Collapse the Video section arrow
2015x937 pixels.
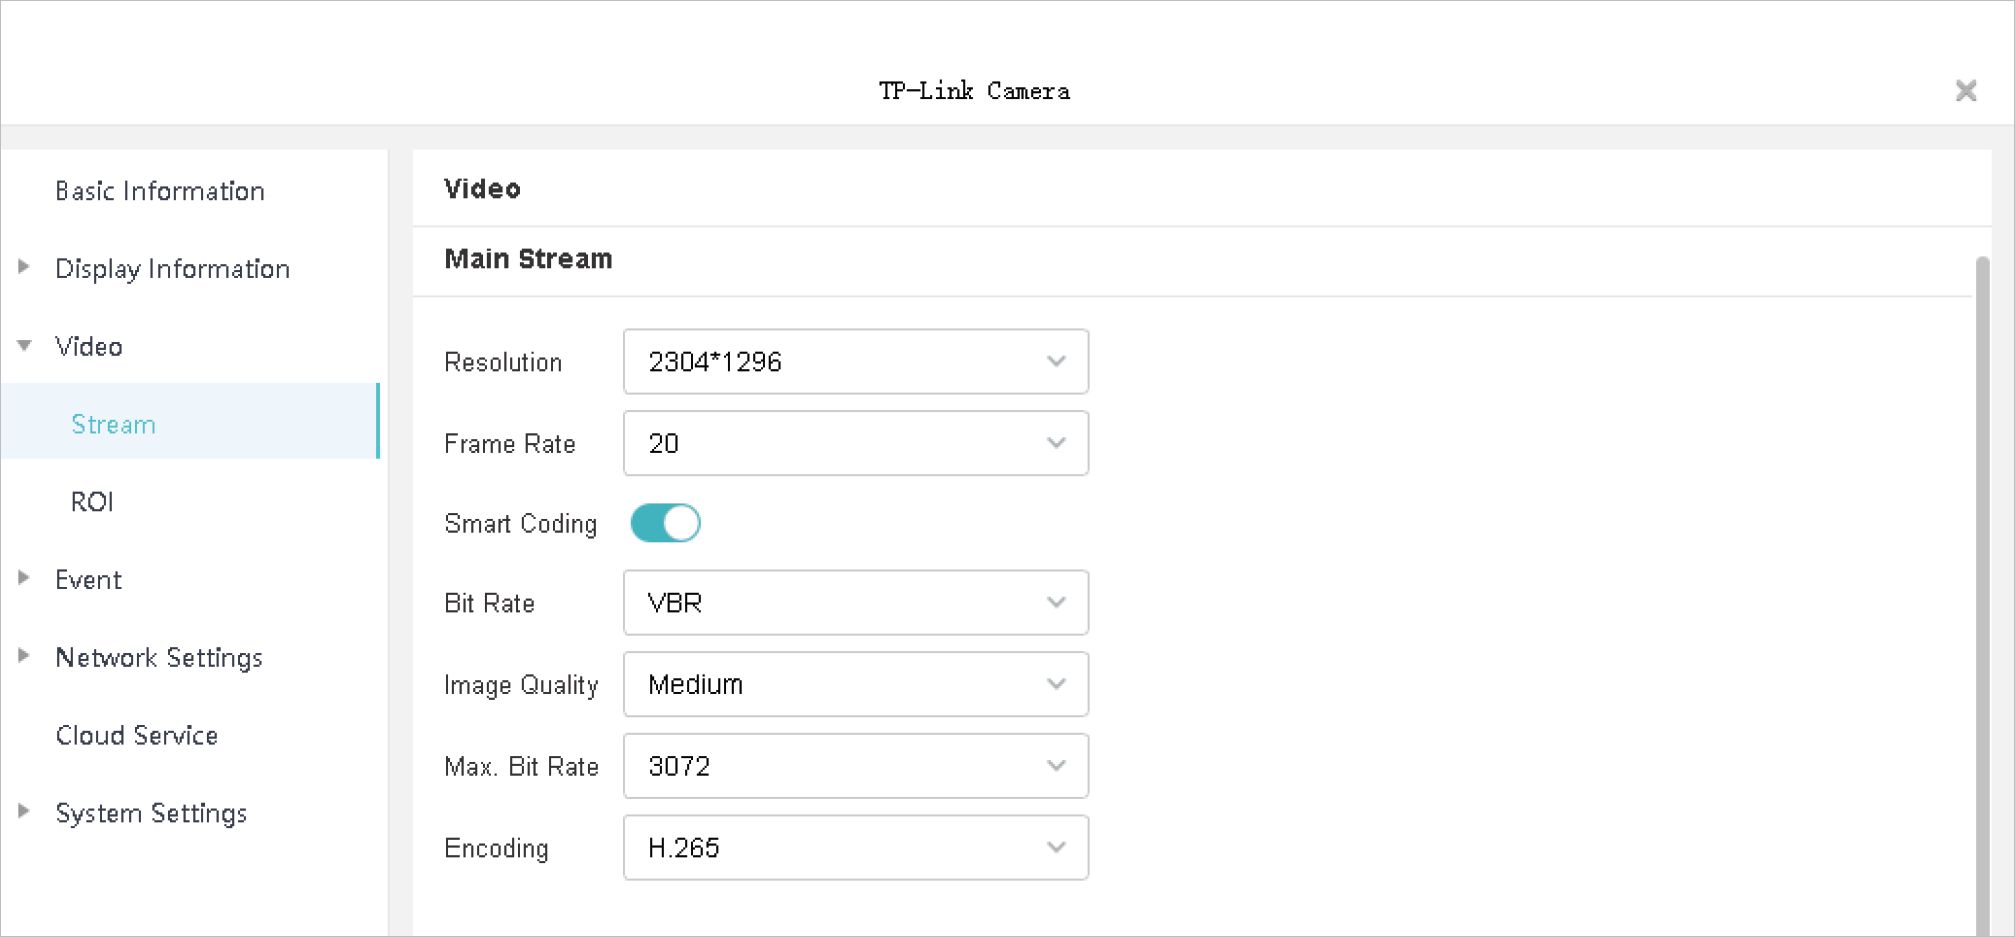(x=24, y=346)
